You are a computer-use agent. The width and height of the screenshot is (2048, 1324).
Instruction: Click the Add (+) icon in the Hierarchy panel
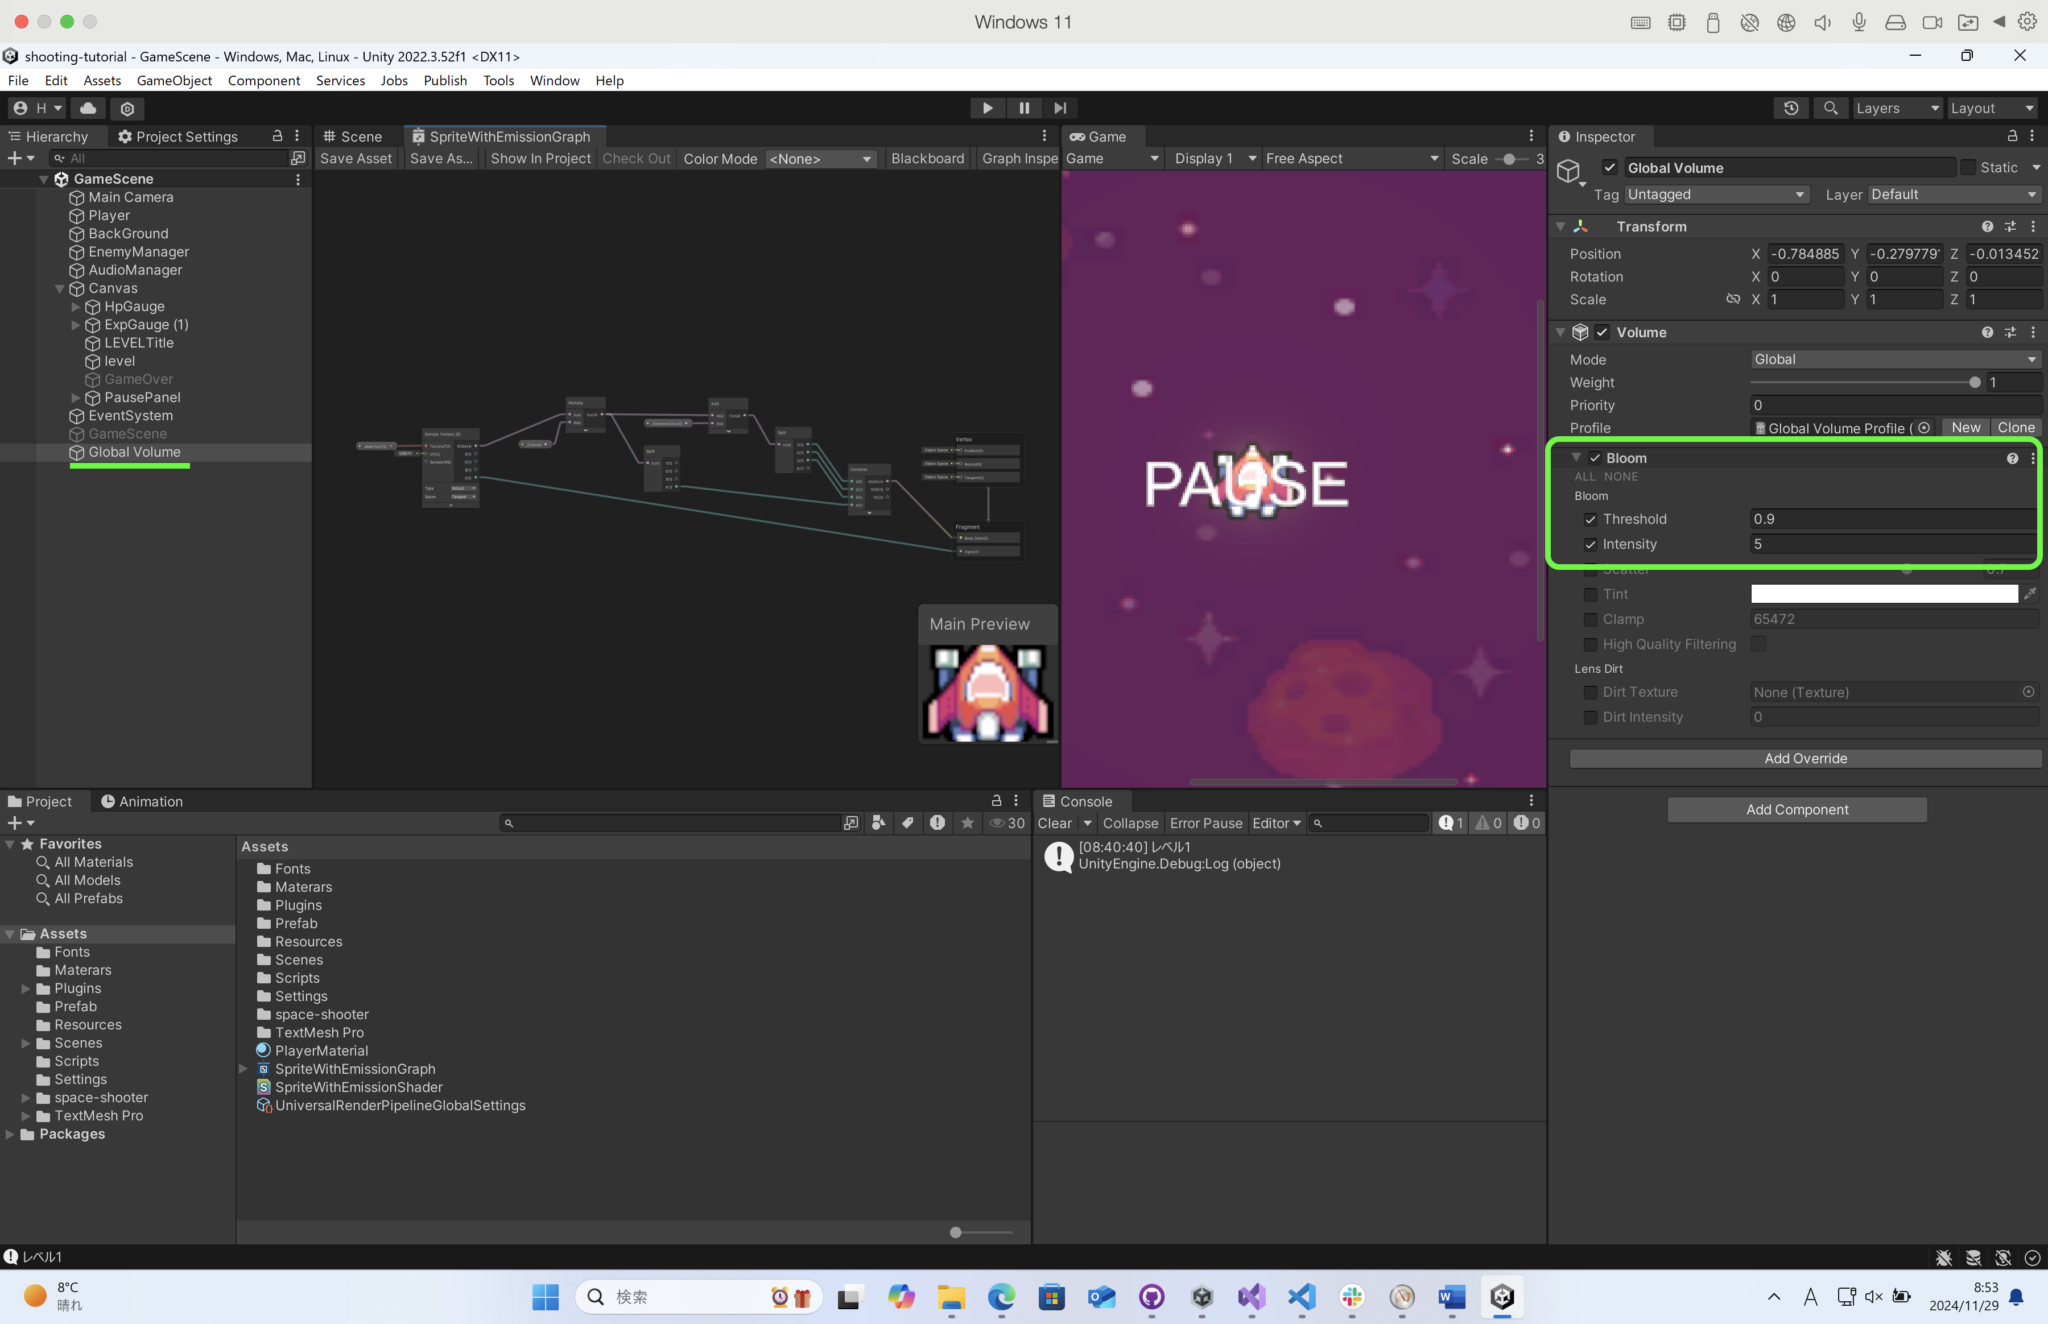(x=15, y=158)
